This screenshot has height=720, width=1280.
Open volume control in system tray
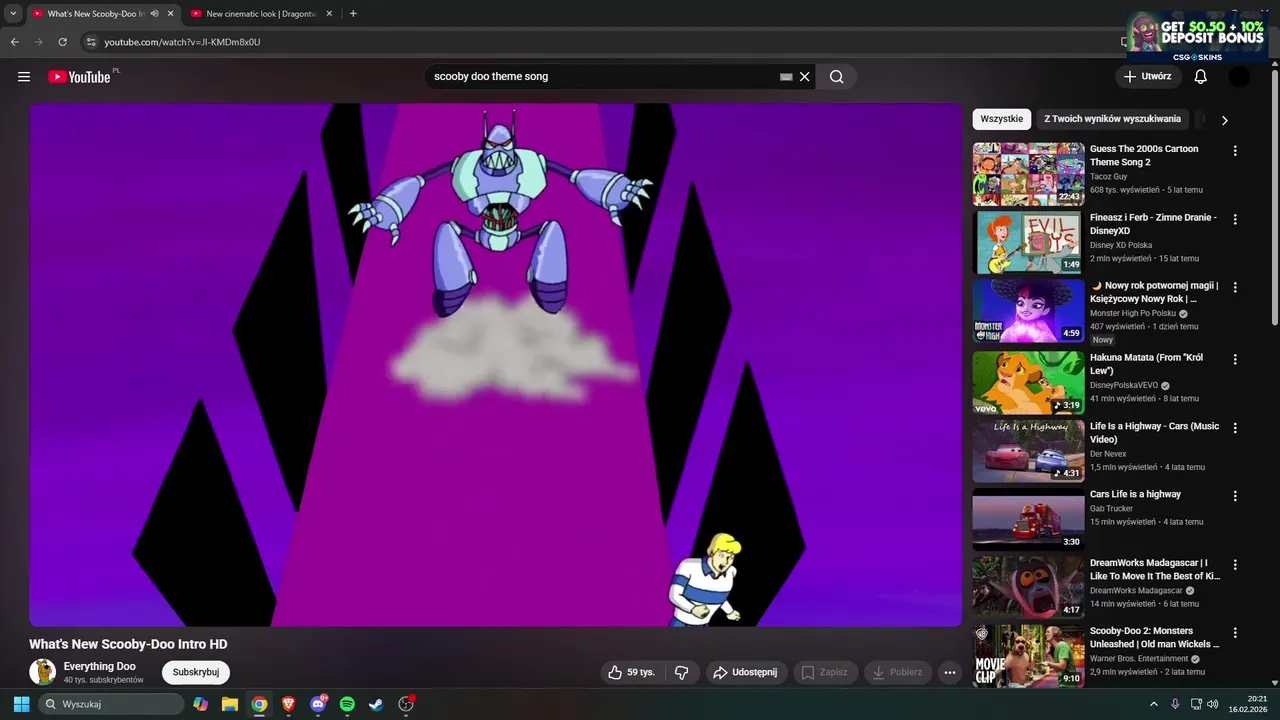pos(1212,704)
